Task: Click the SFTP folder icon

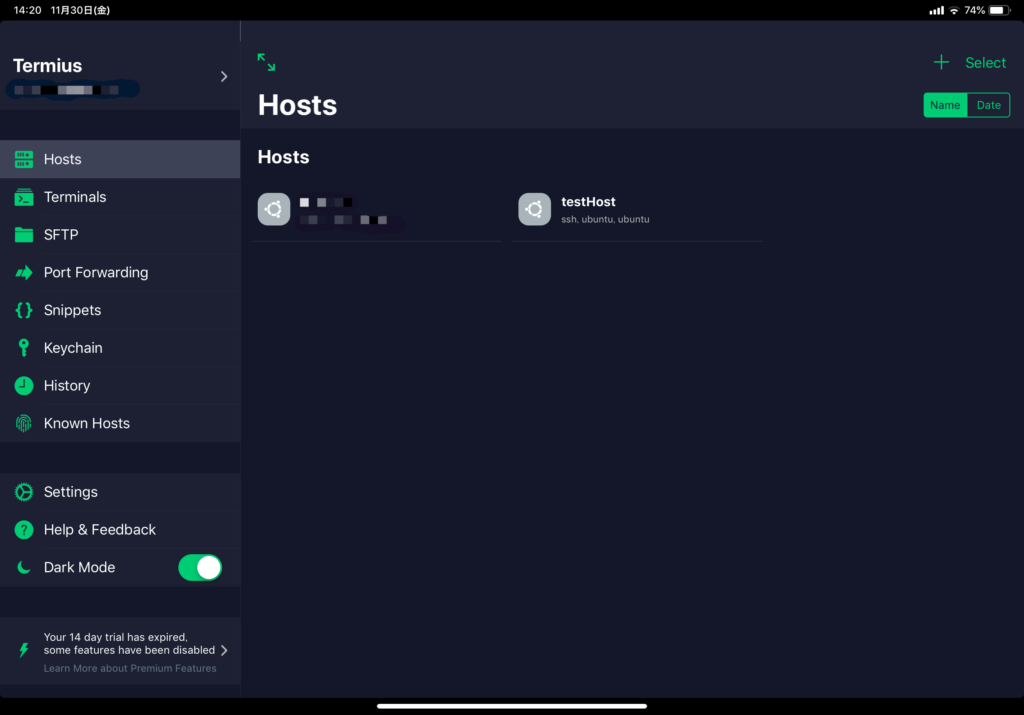Action: [24, 234]
